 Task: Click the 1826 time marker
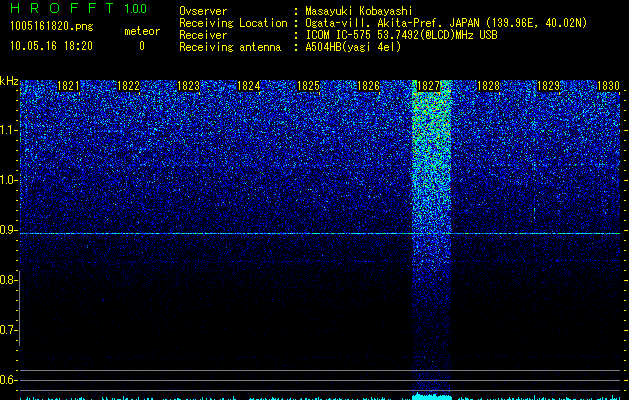[x=368, y=86]
